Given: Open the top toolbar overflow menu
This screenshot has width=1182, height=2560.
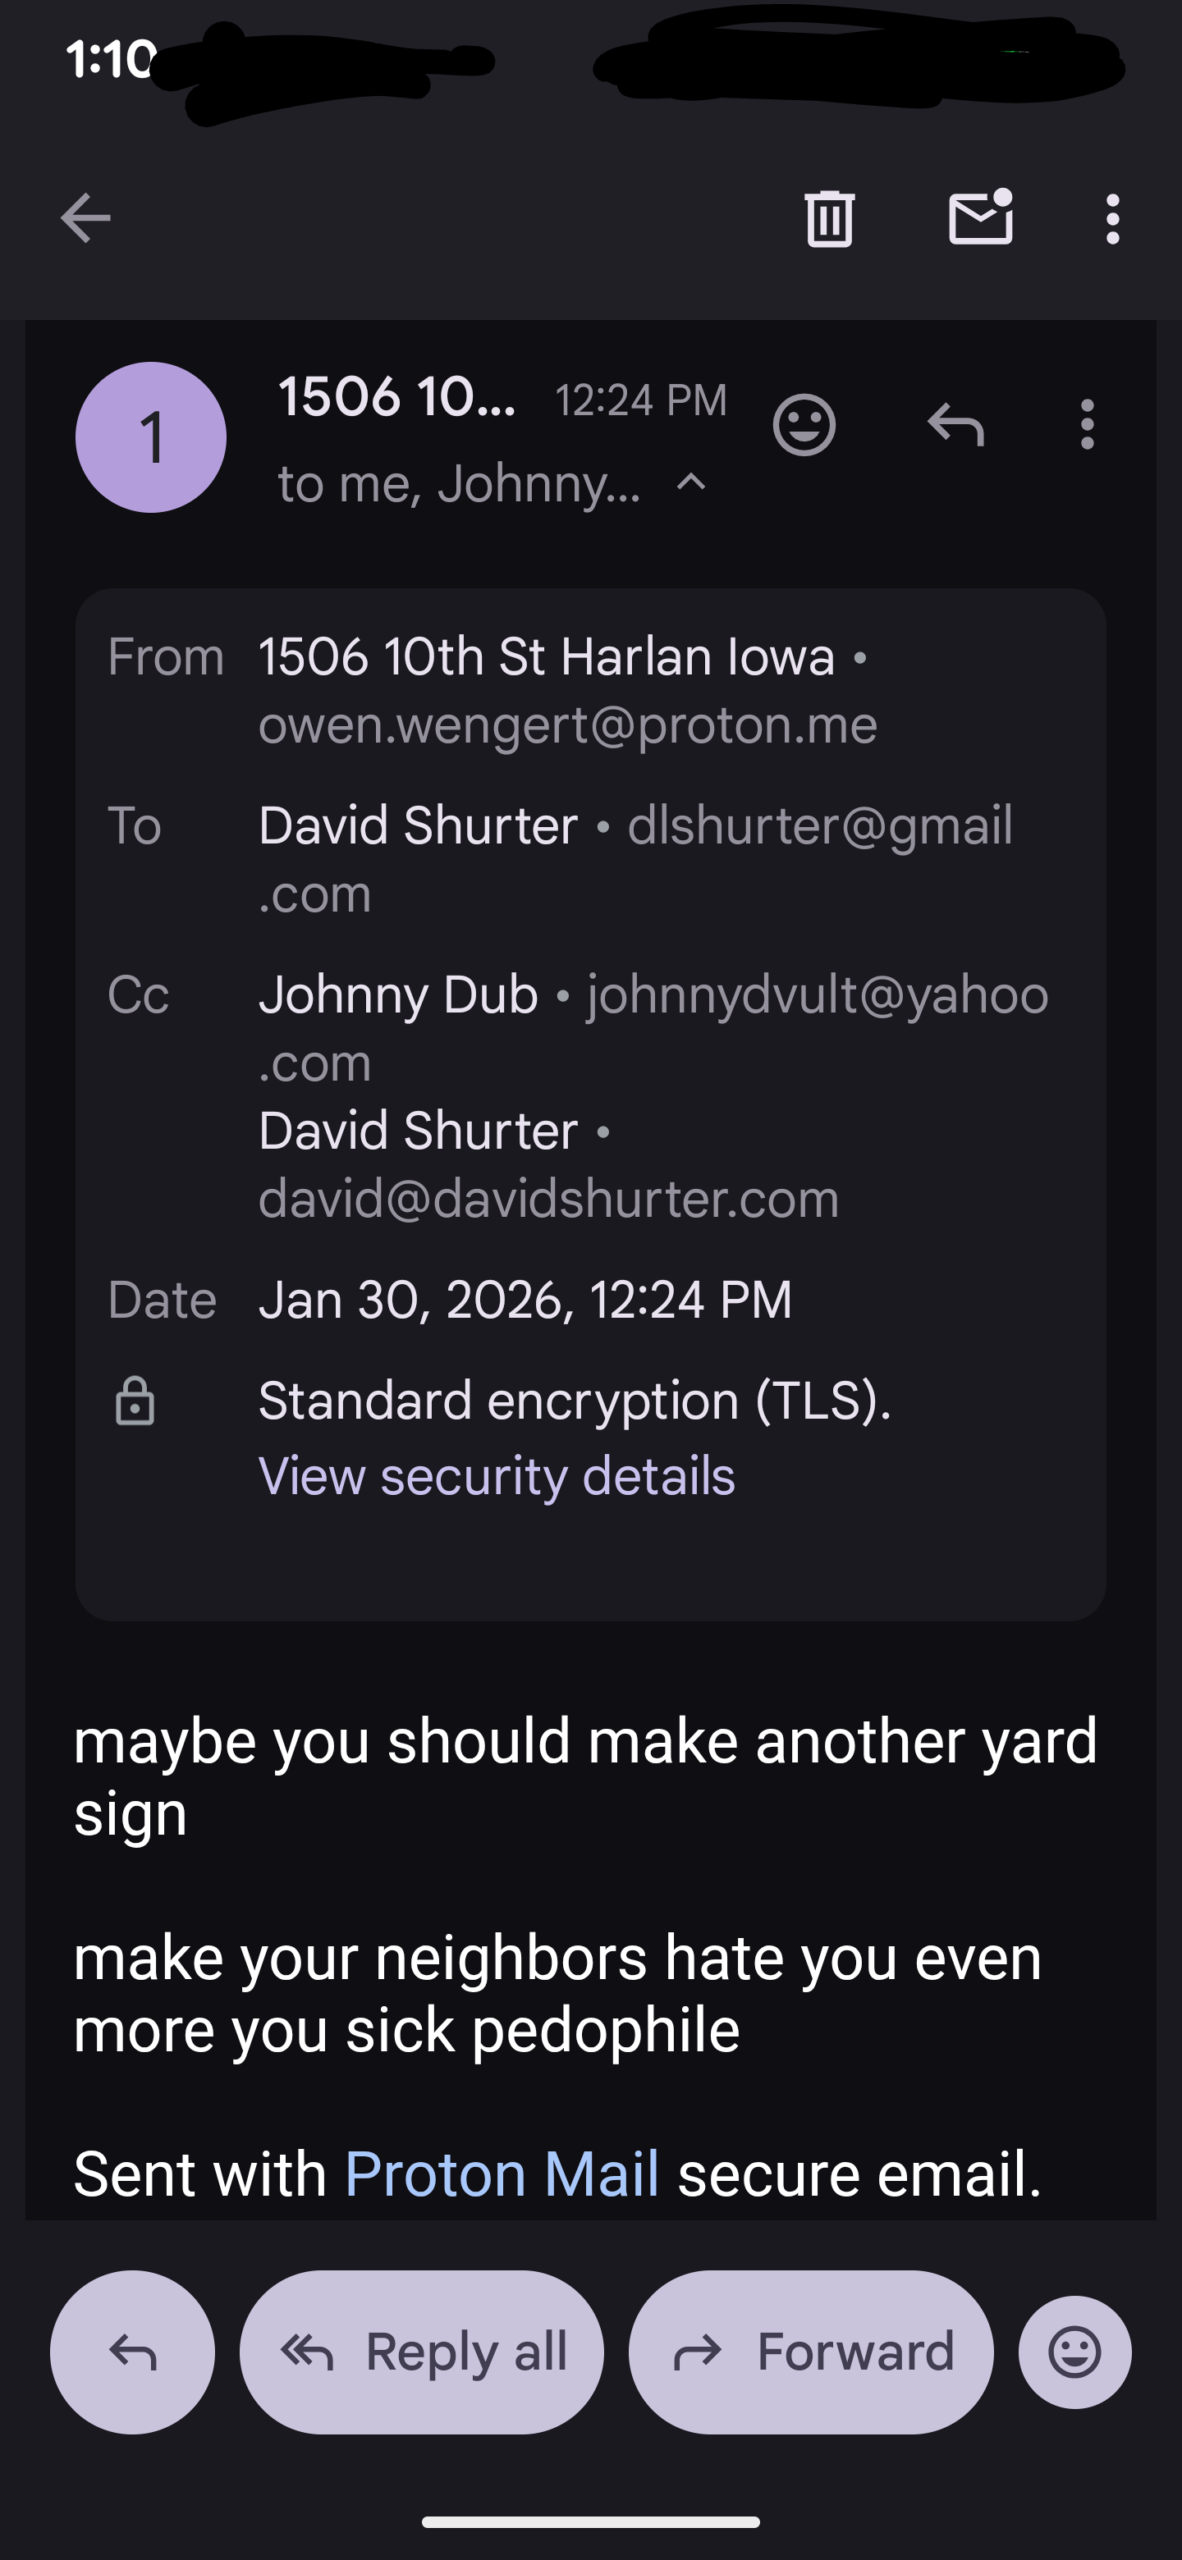Looking at the screenshot, I should 1112,218.
